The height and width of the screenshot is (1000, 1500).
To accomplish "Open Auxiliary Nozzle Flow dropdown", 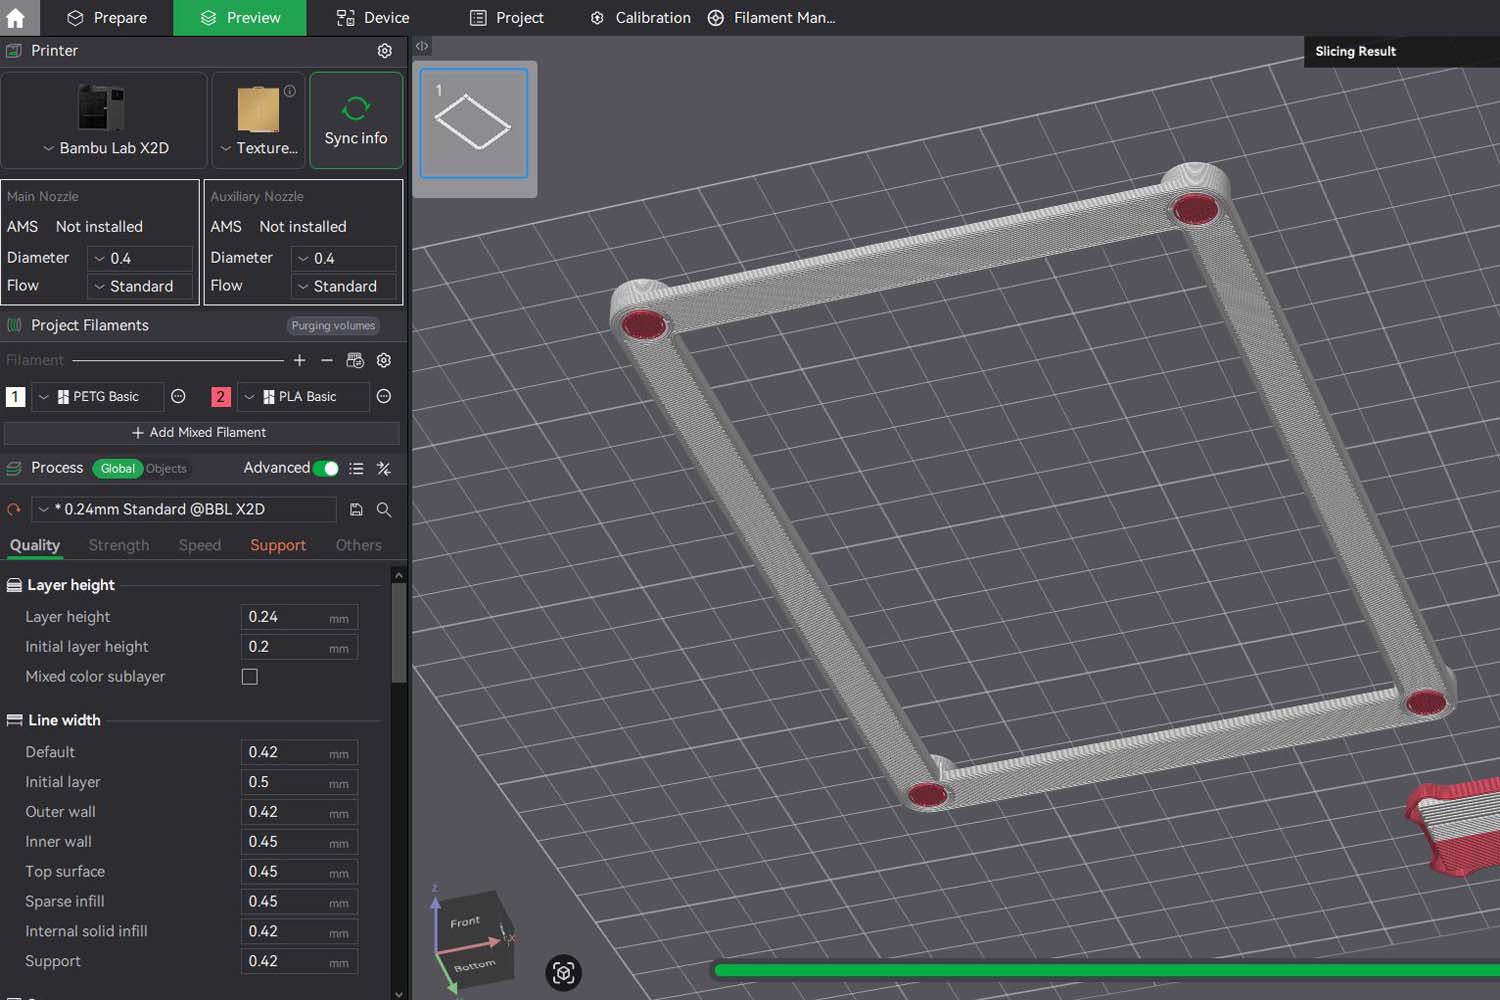I will (x=344, y=286).
